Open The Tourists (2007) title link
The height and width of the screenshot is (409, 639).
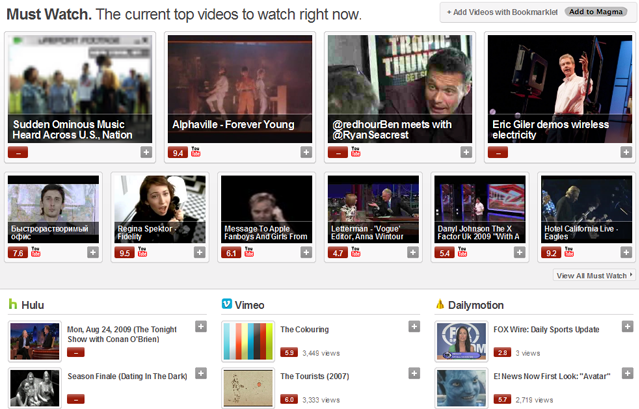[x=315, y=376]
